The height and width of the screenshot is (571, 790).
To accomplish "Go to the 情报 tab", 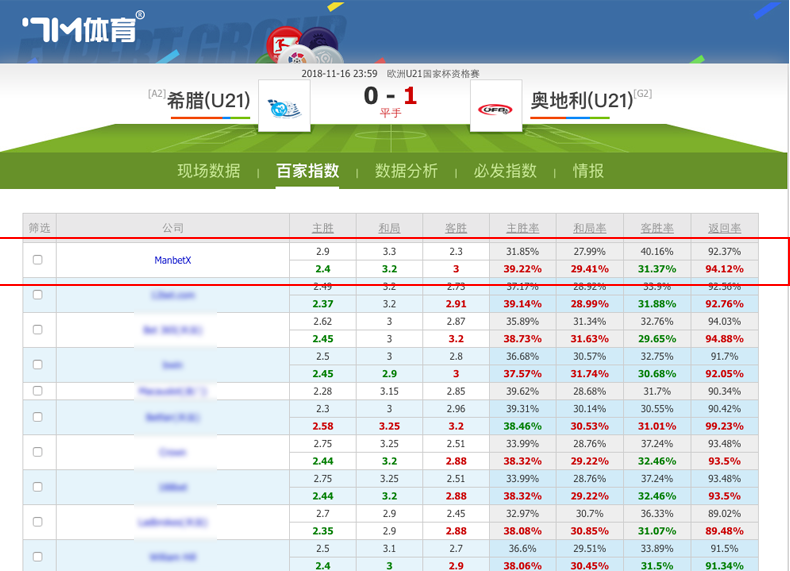I will 588,171.
